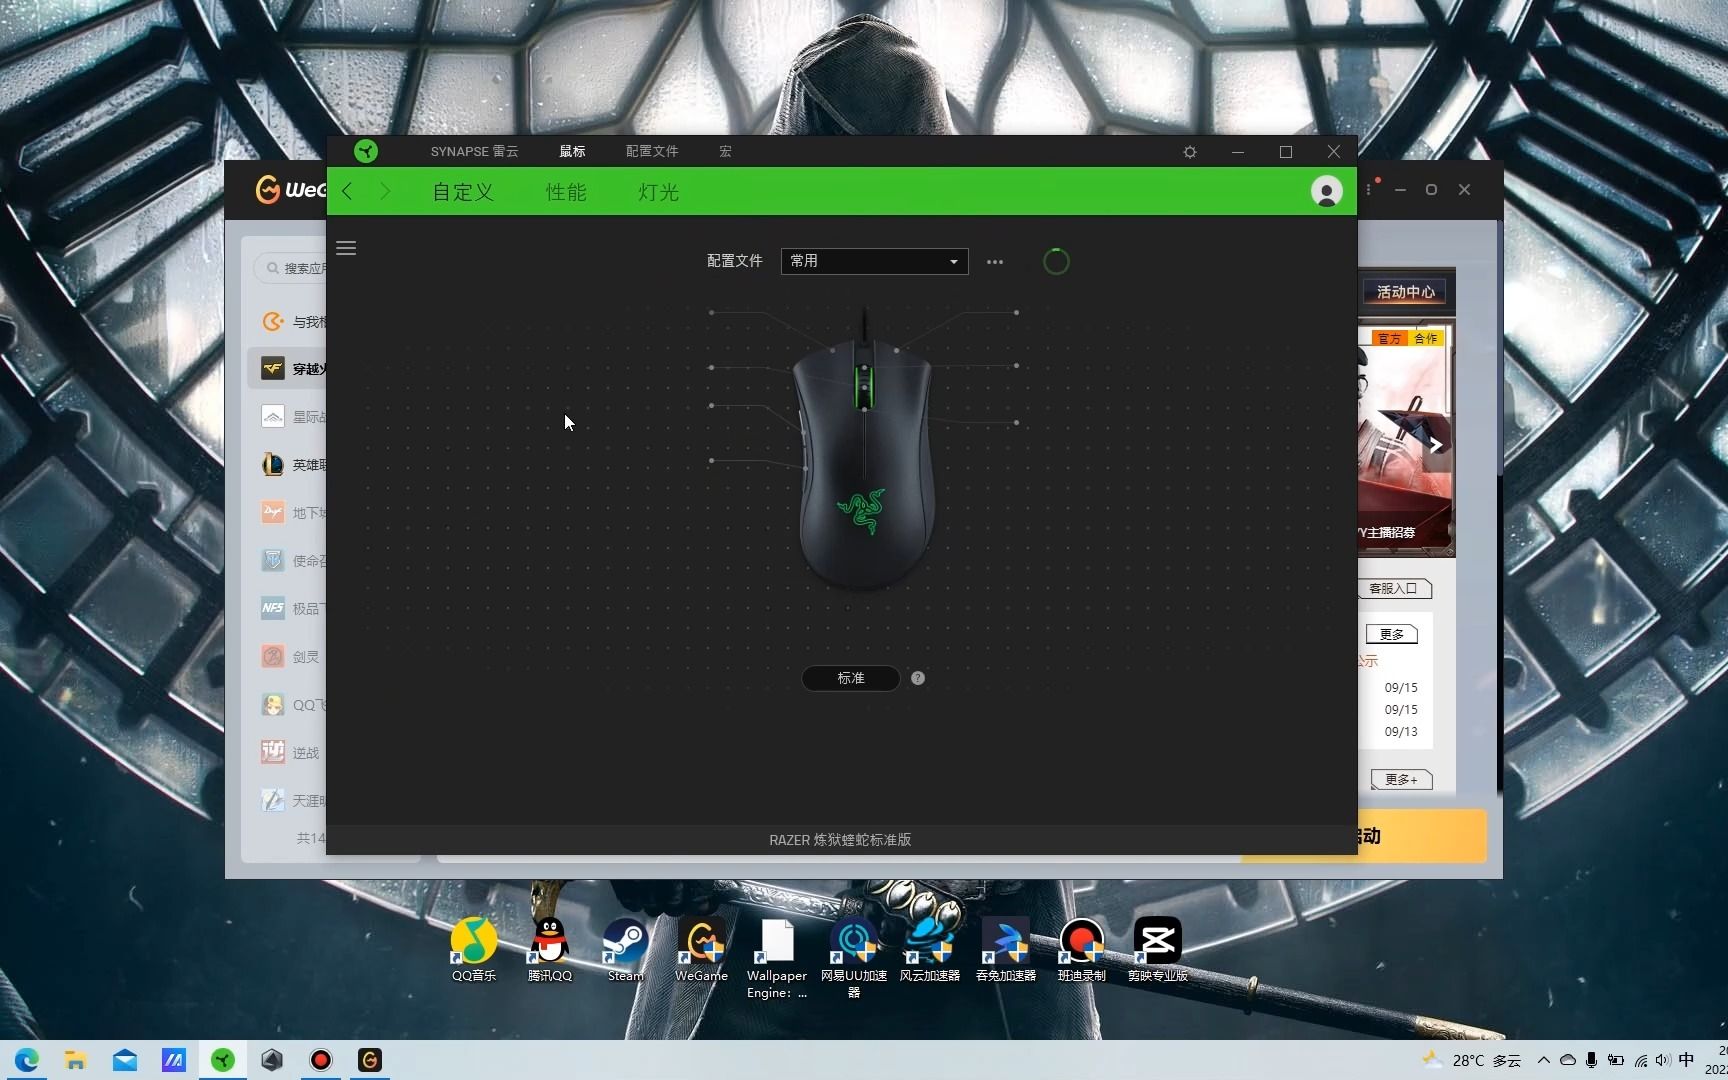This screenshot has height=1080, width=1728.
Task: Click 客服入口 in WeGame
Action: (1395, 589)
